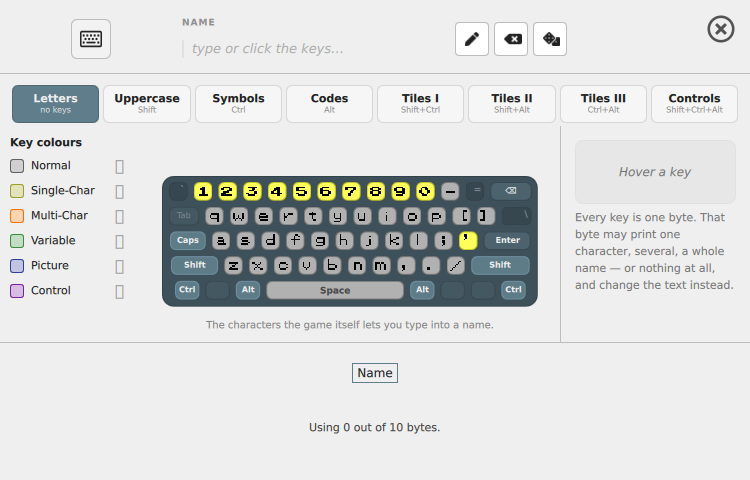Viewport: 750px width, 480px height.
Task: Select the Controls tab
Action: tap(695, 104)
